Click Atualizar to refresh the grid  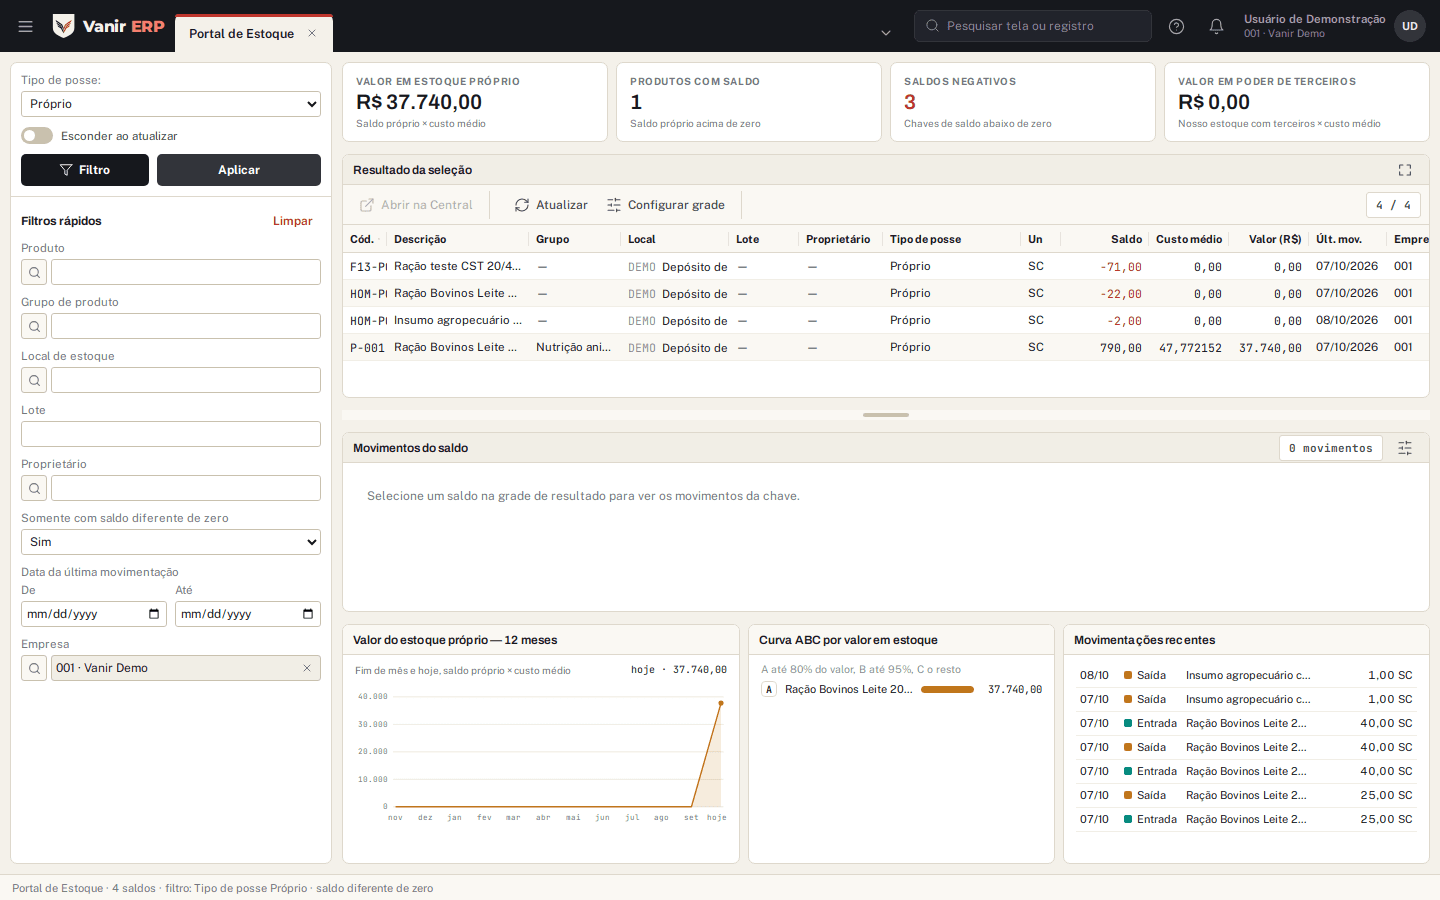point(551,205)
